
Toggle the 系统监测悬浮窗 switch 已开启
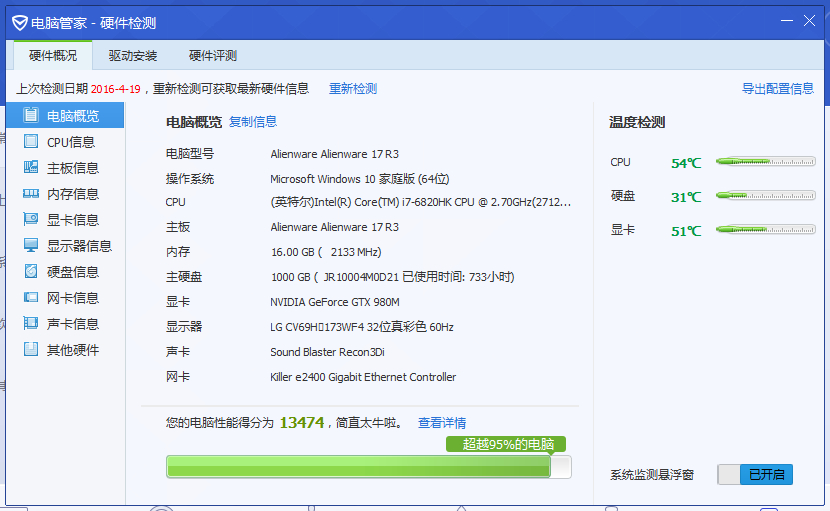755,474
